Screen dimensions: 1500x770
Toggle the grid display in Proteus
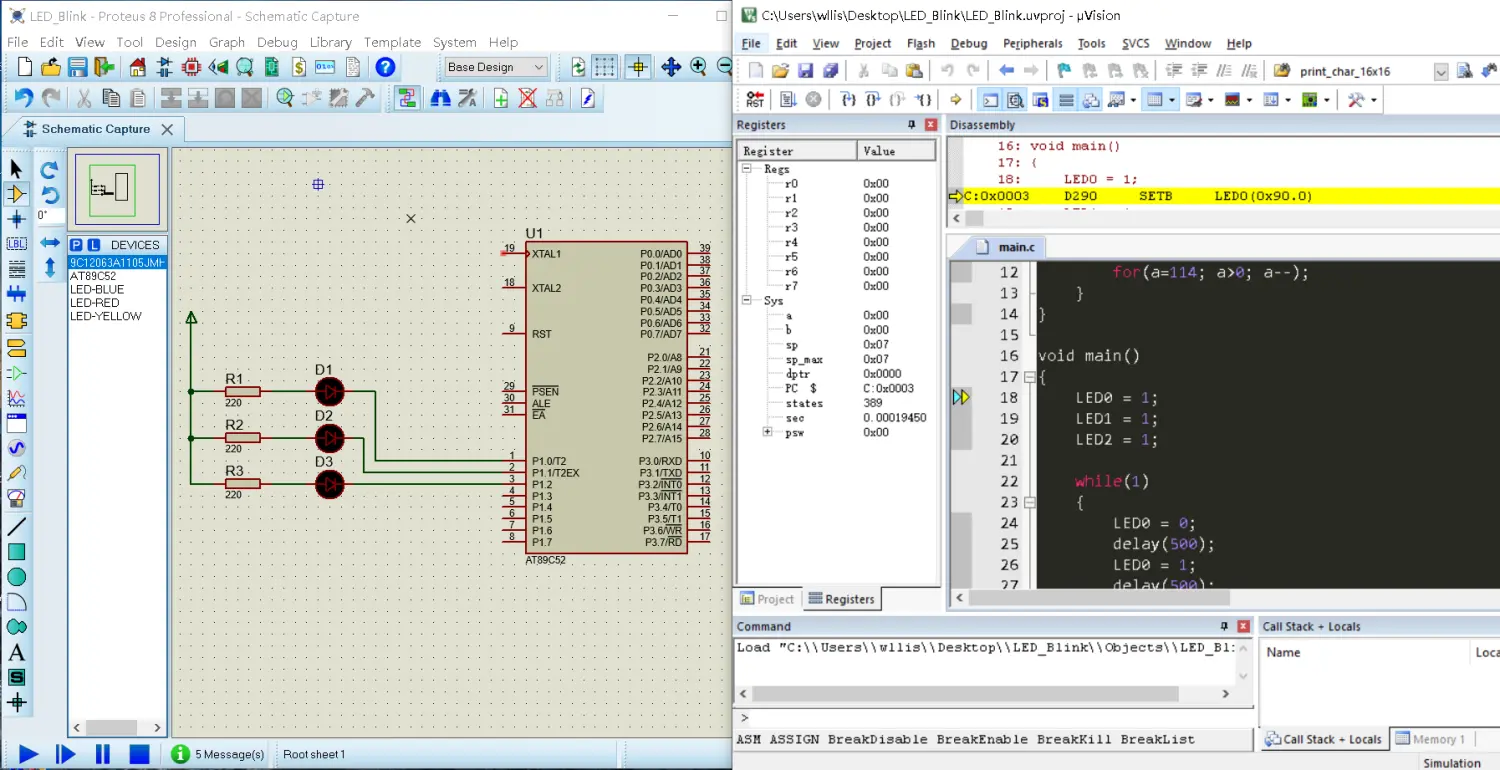604,68
